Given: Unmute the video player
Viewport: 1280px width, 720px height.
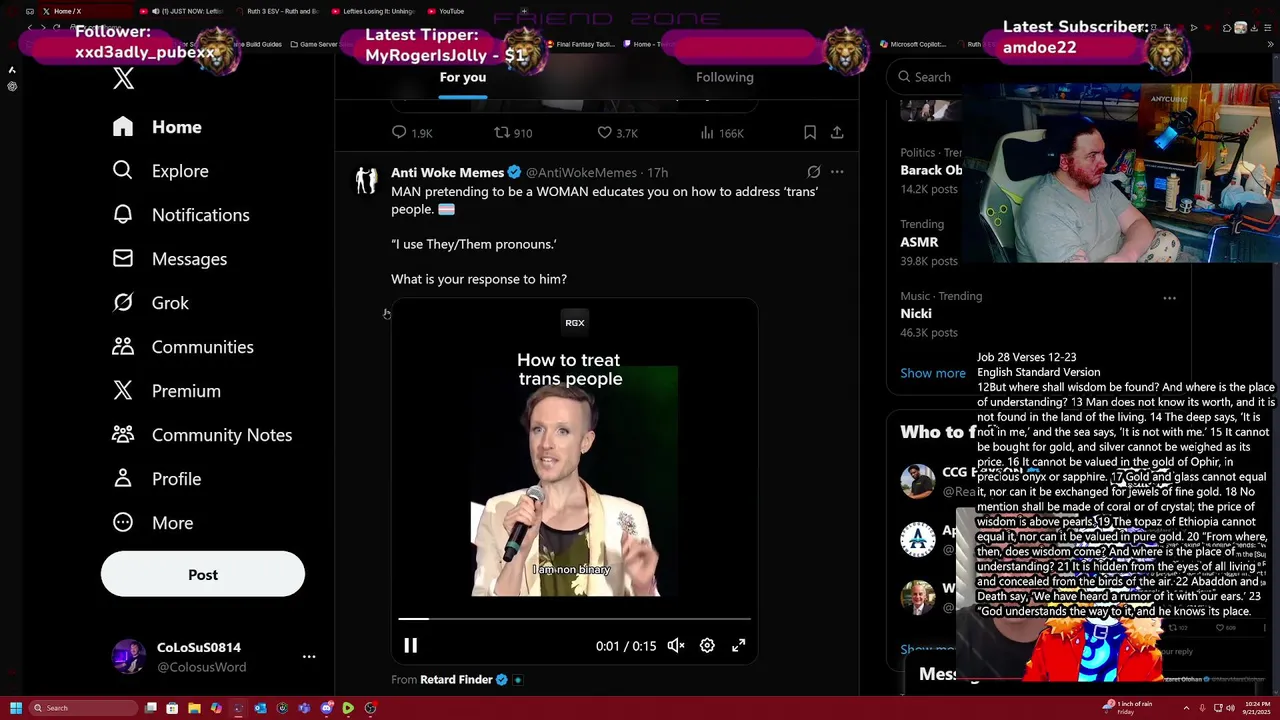Looking at the screenshot, I should pos(676,646).
